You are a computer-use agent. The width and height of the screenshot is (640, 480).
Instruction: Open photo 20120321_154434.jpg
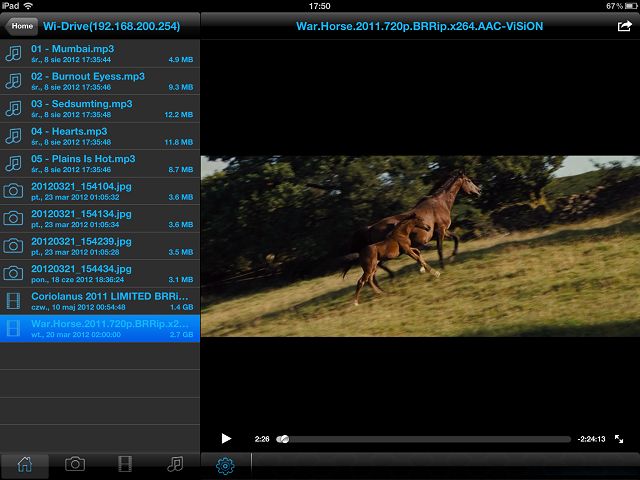(100, 273)
